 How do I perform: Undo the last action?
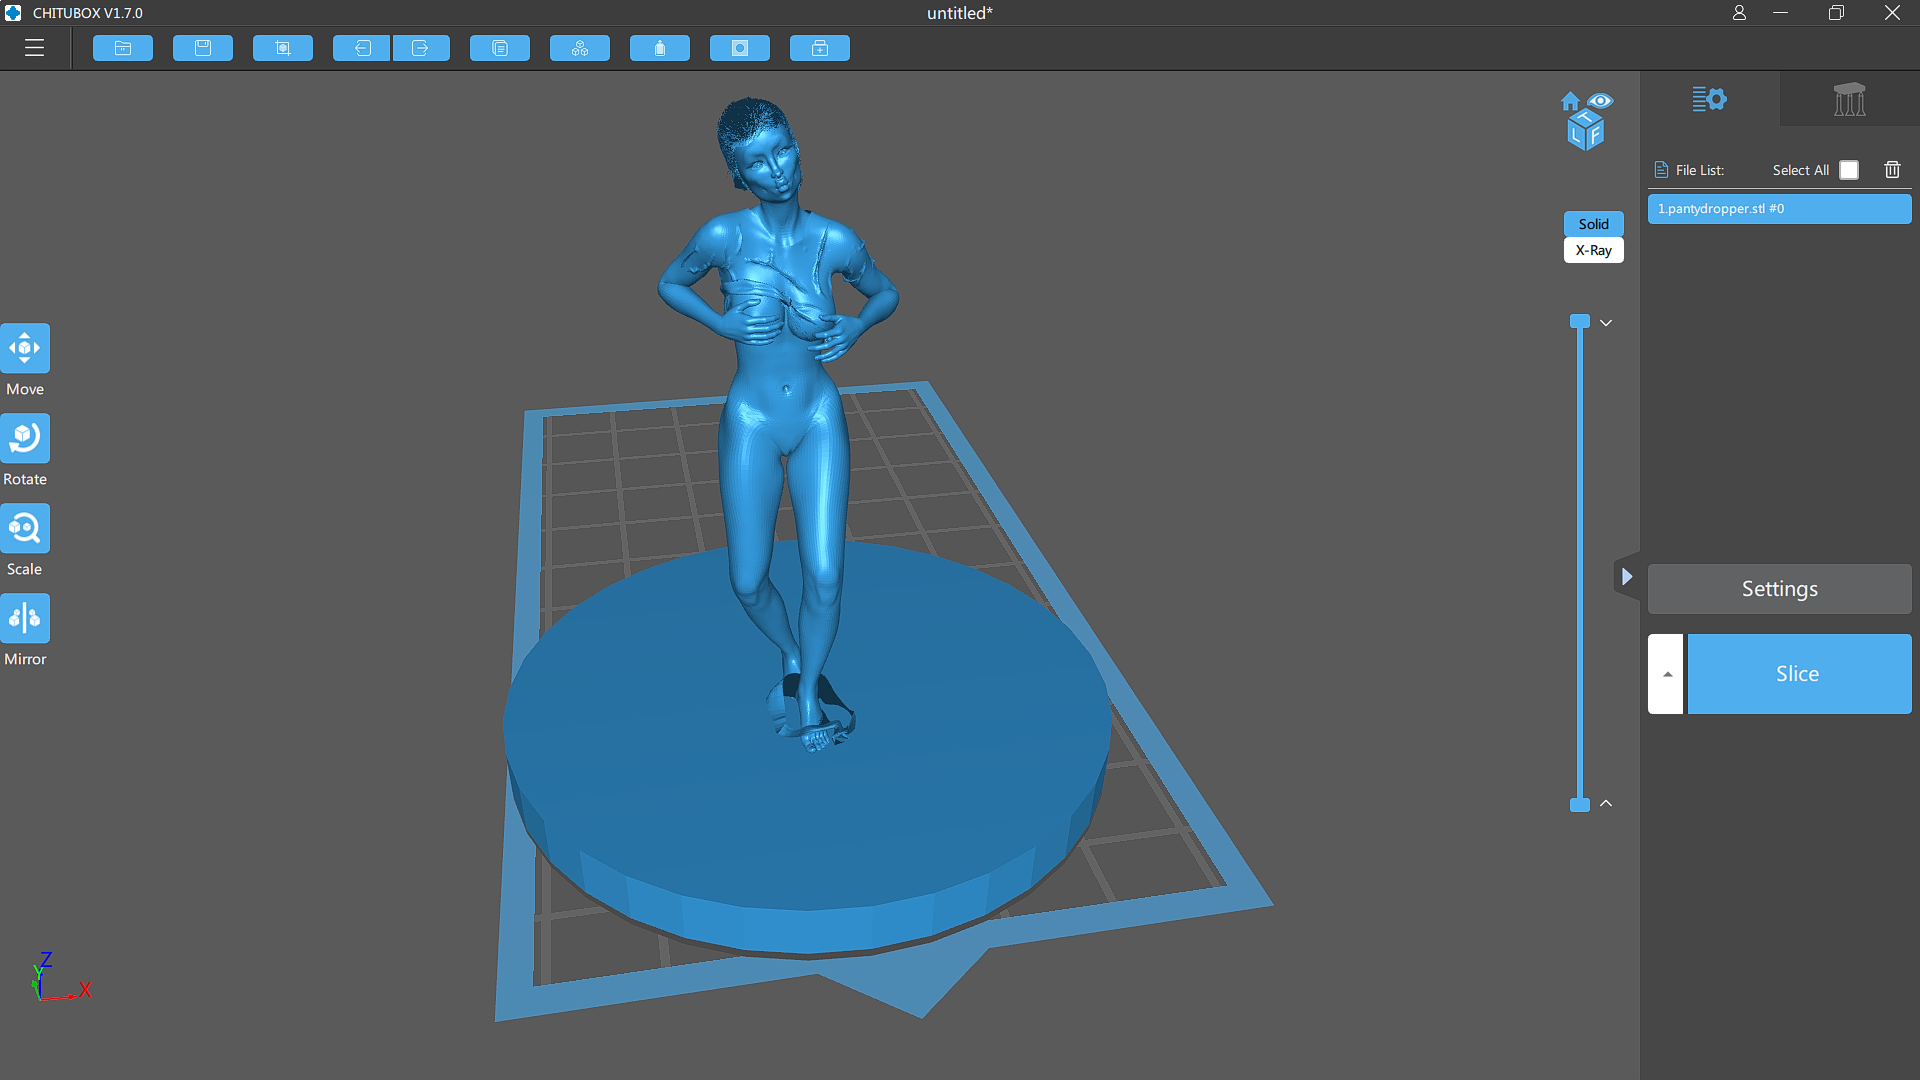coord(361,47)
